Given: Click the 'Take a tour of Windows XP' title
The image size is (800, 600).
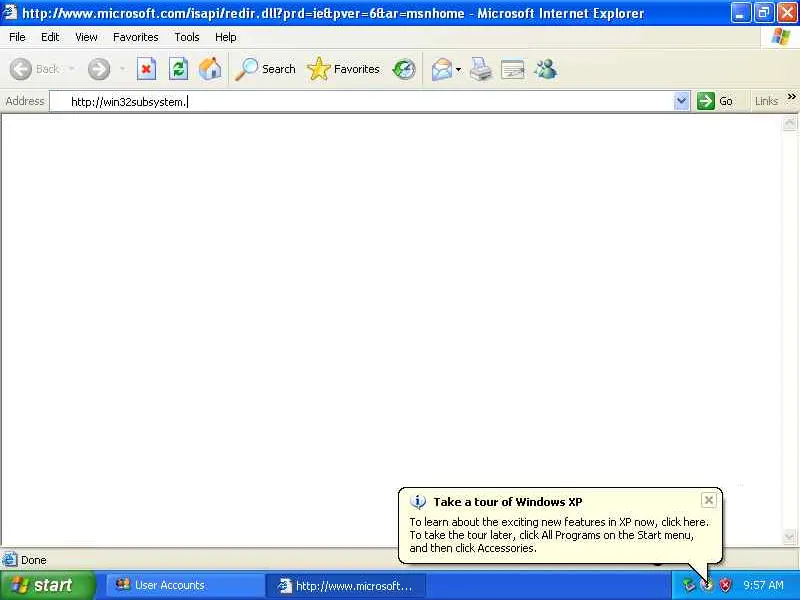Looking at the screenshot, I should 508,502.
